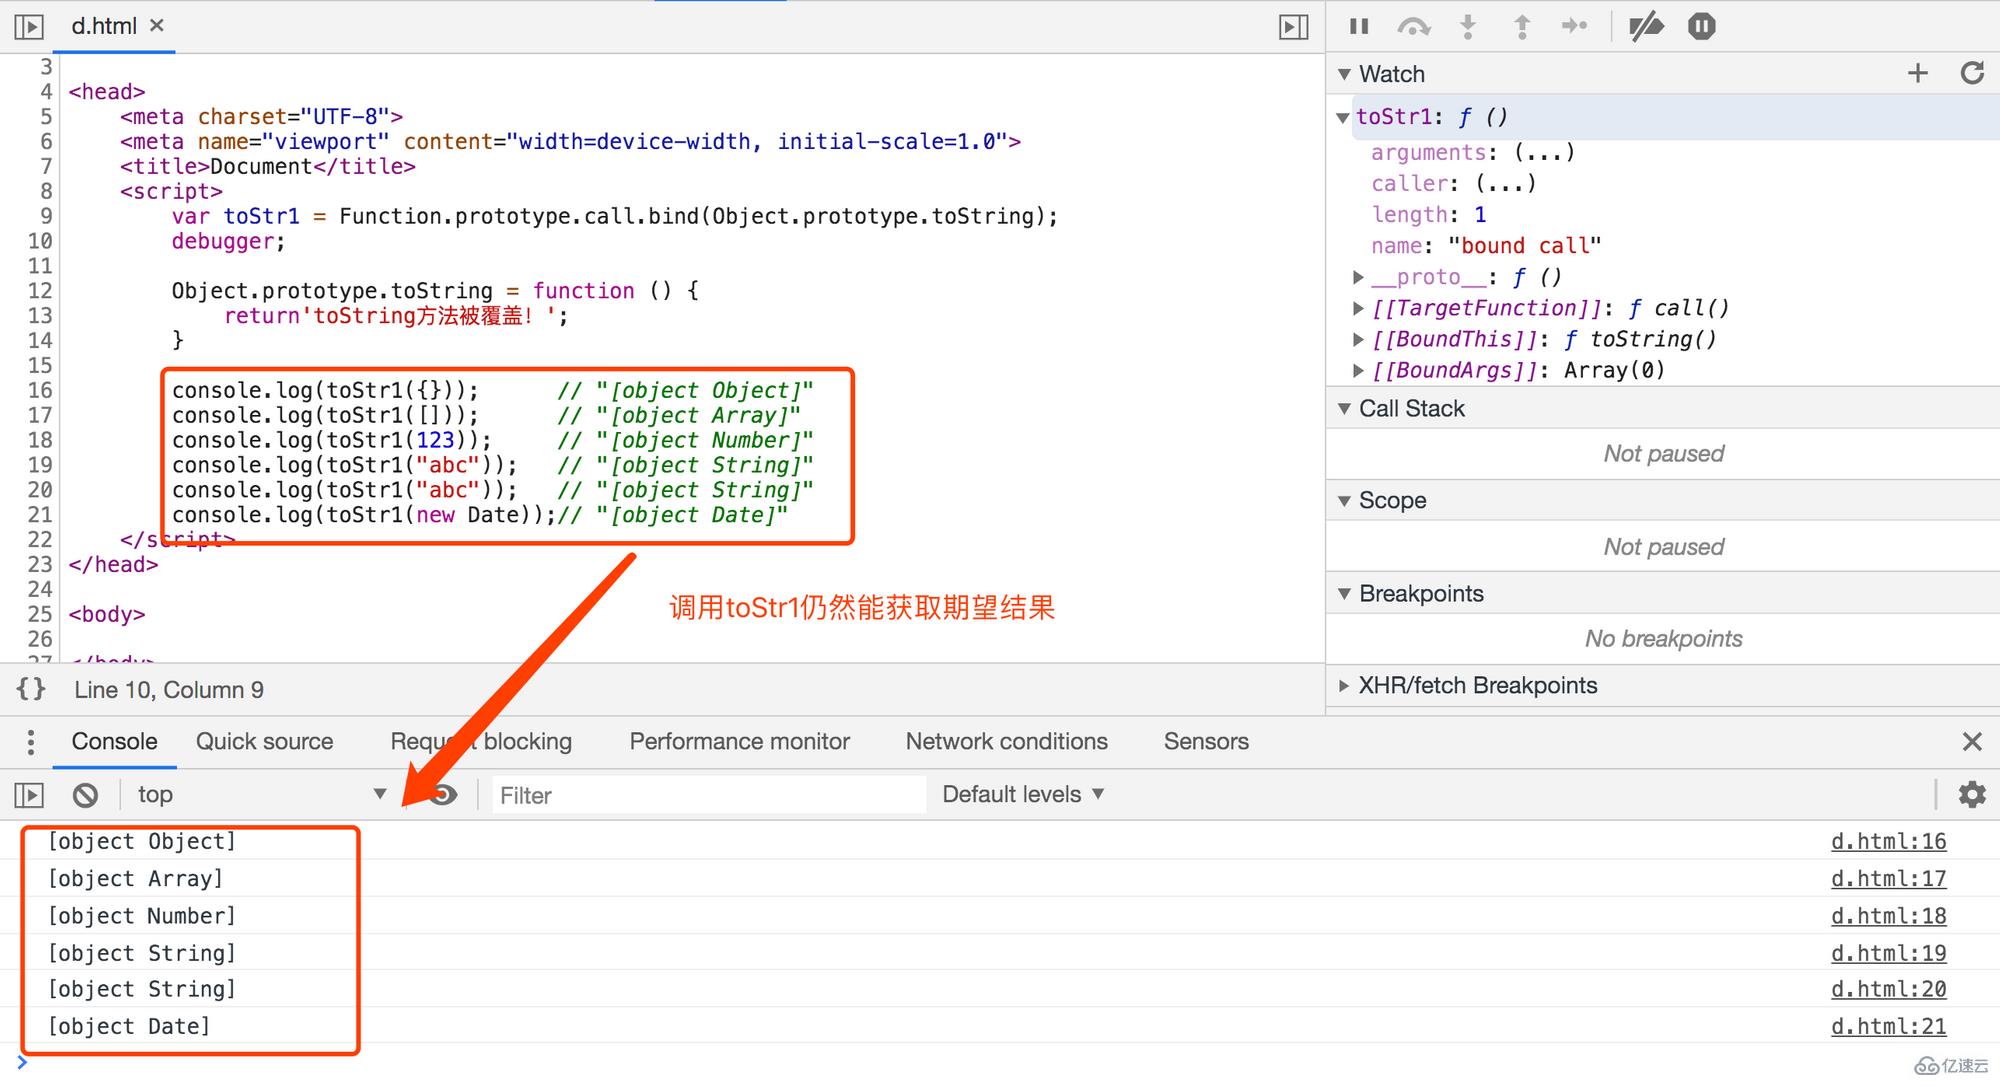
Task: Select the 'length: 1' property row
Action: point(1429,215)
